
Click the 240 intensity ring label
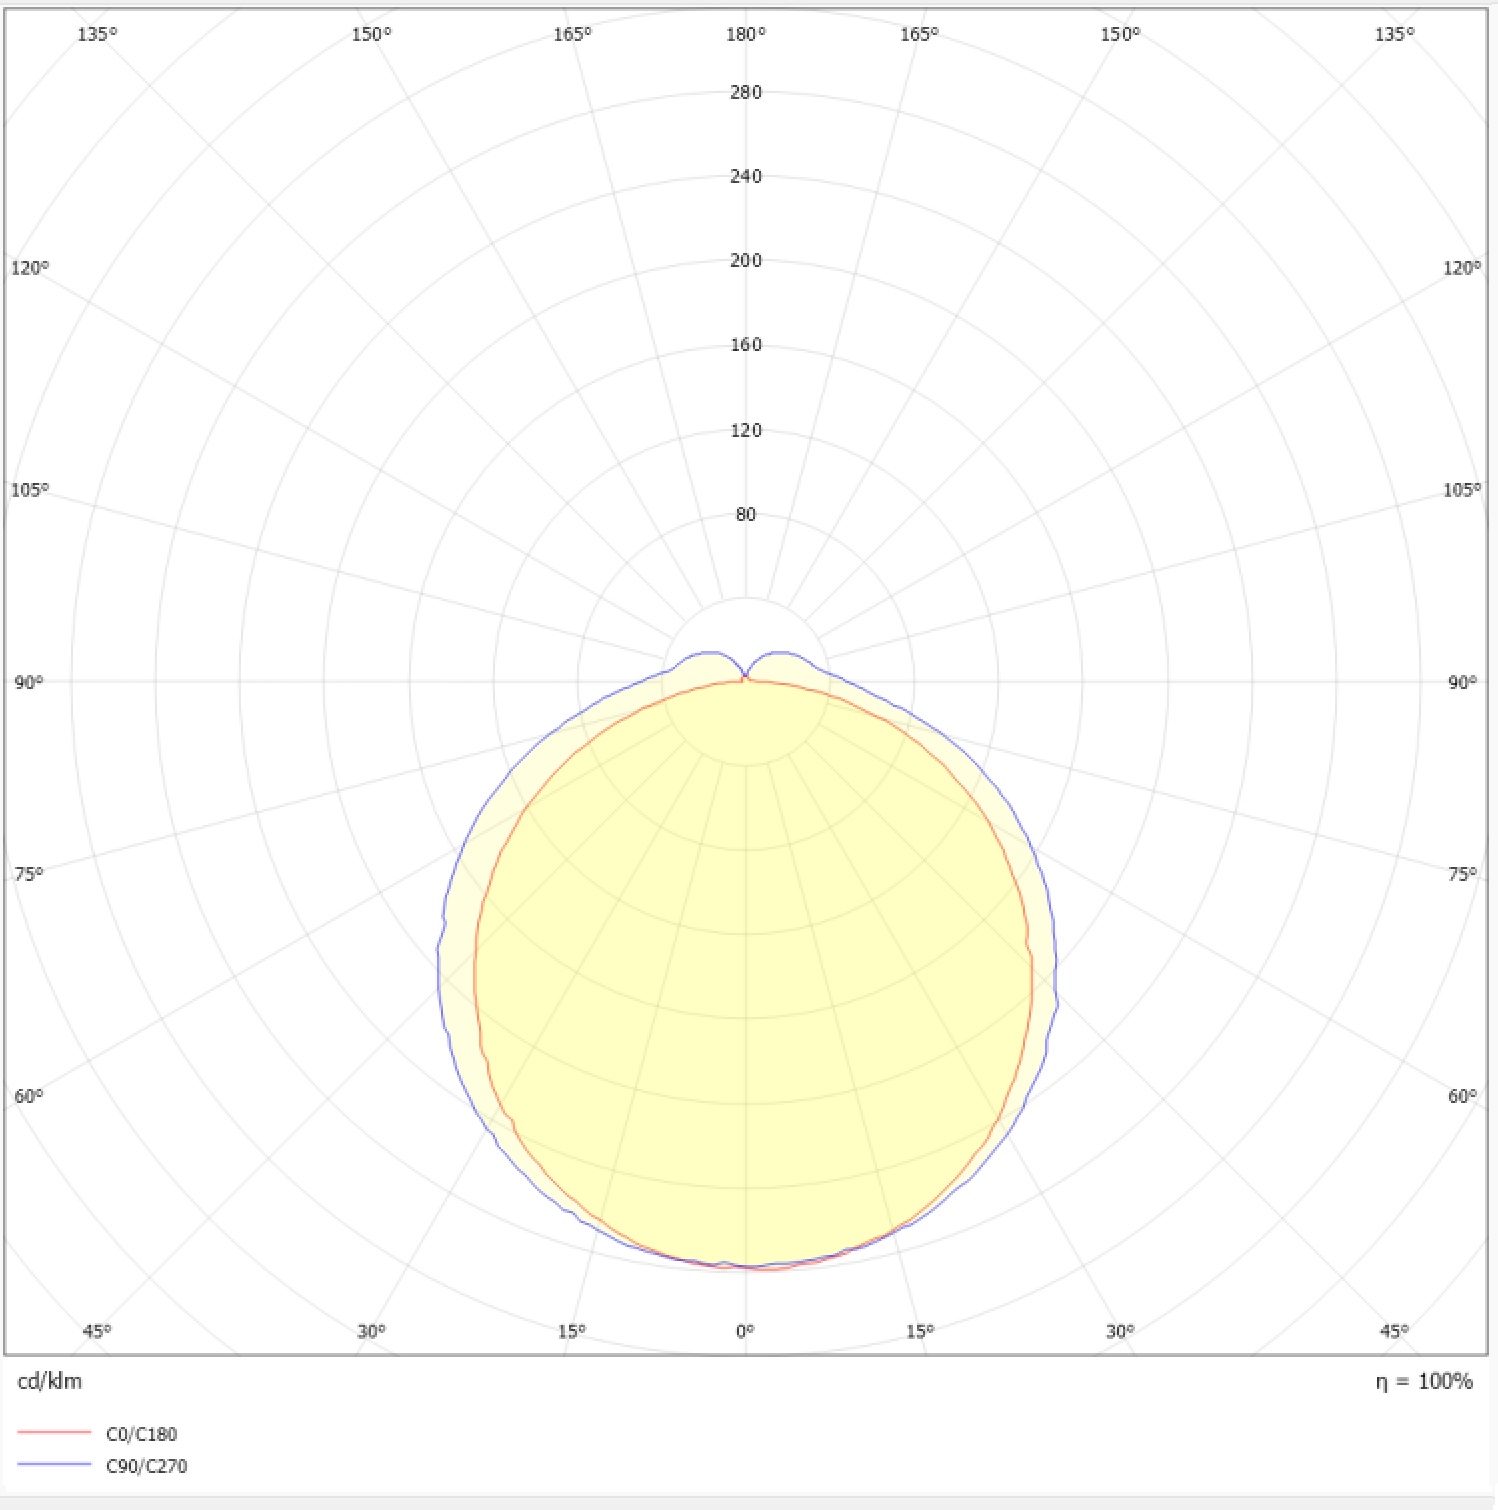[x=746, y=176]
